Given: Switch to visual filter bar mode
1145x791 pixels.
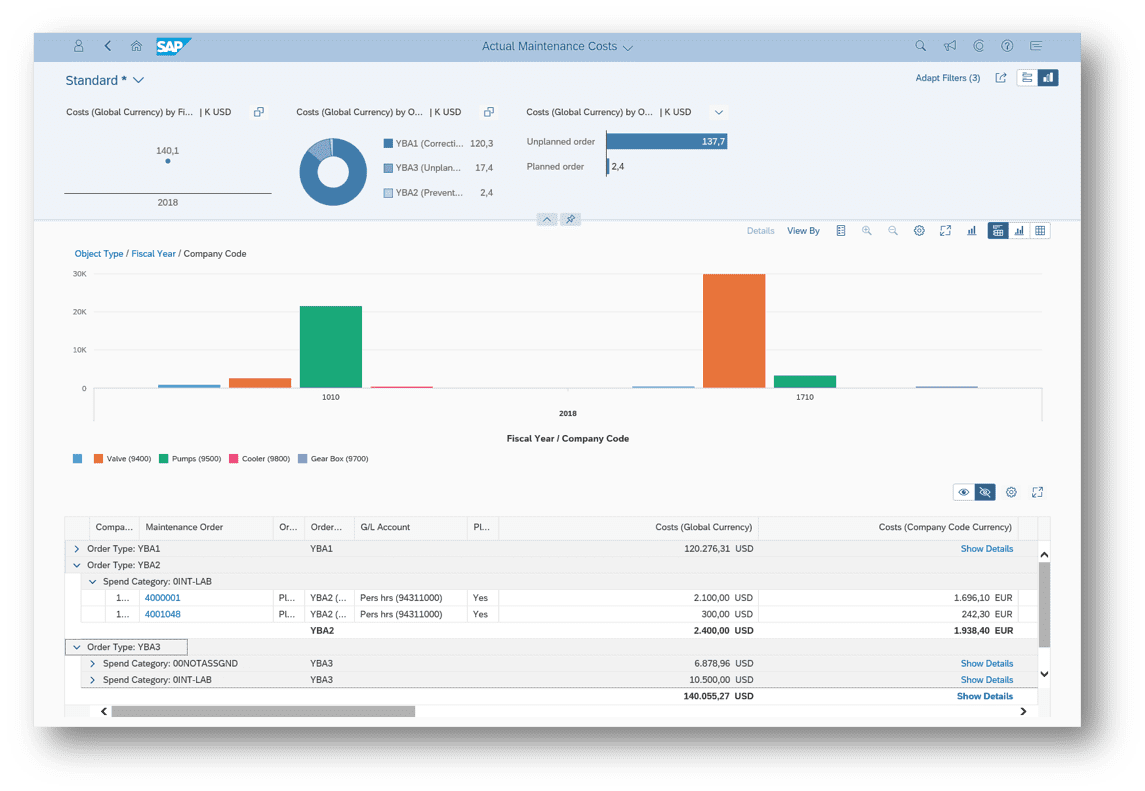Looking at the screenshot, I should (1048, 78).
